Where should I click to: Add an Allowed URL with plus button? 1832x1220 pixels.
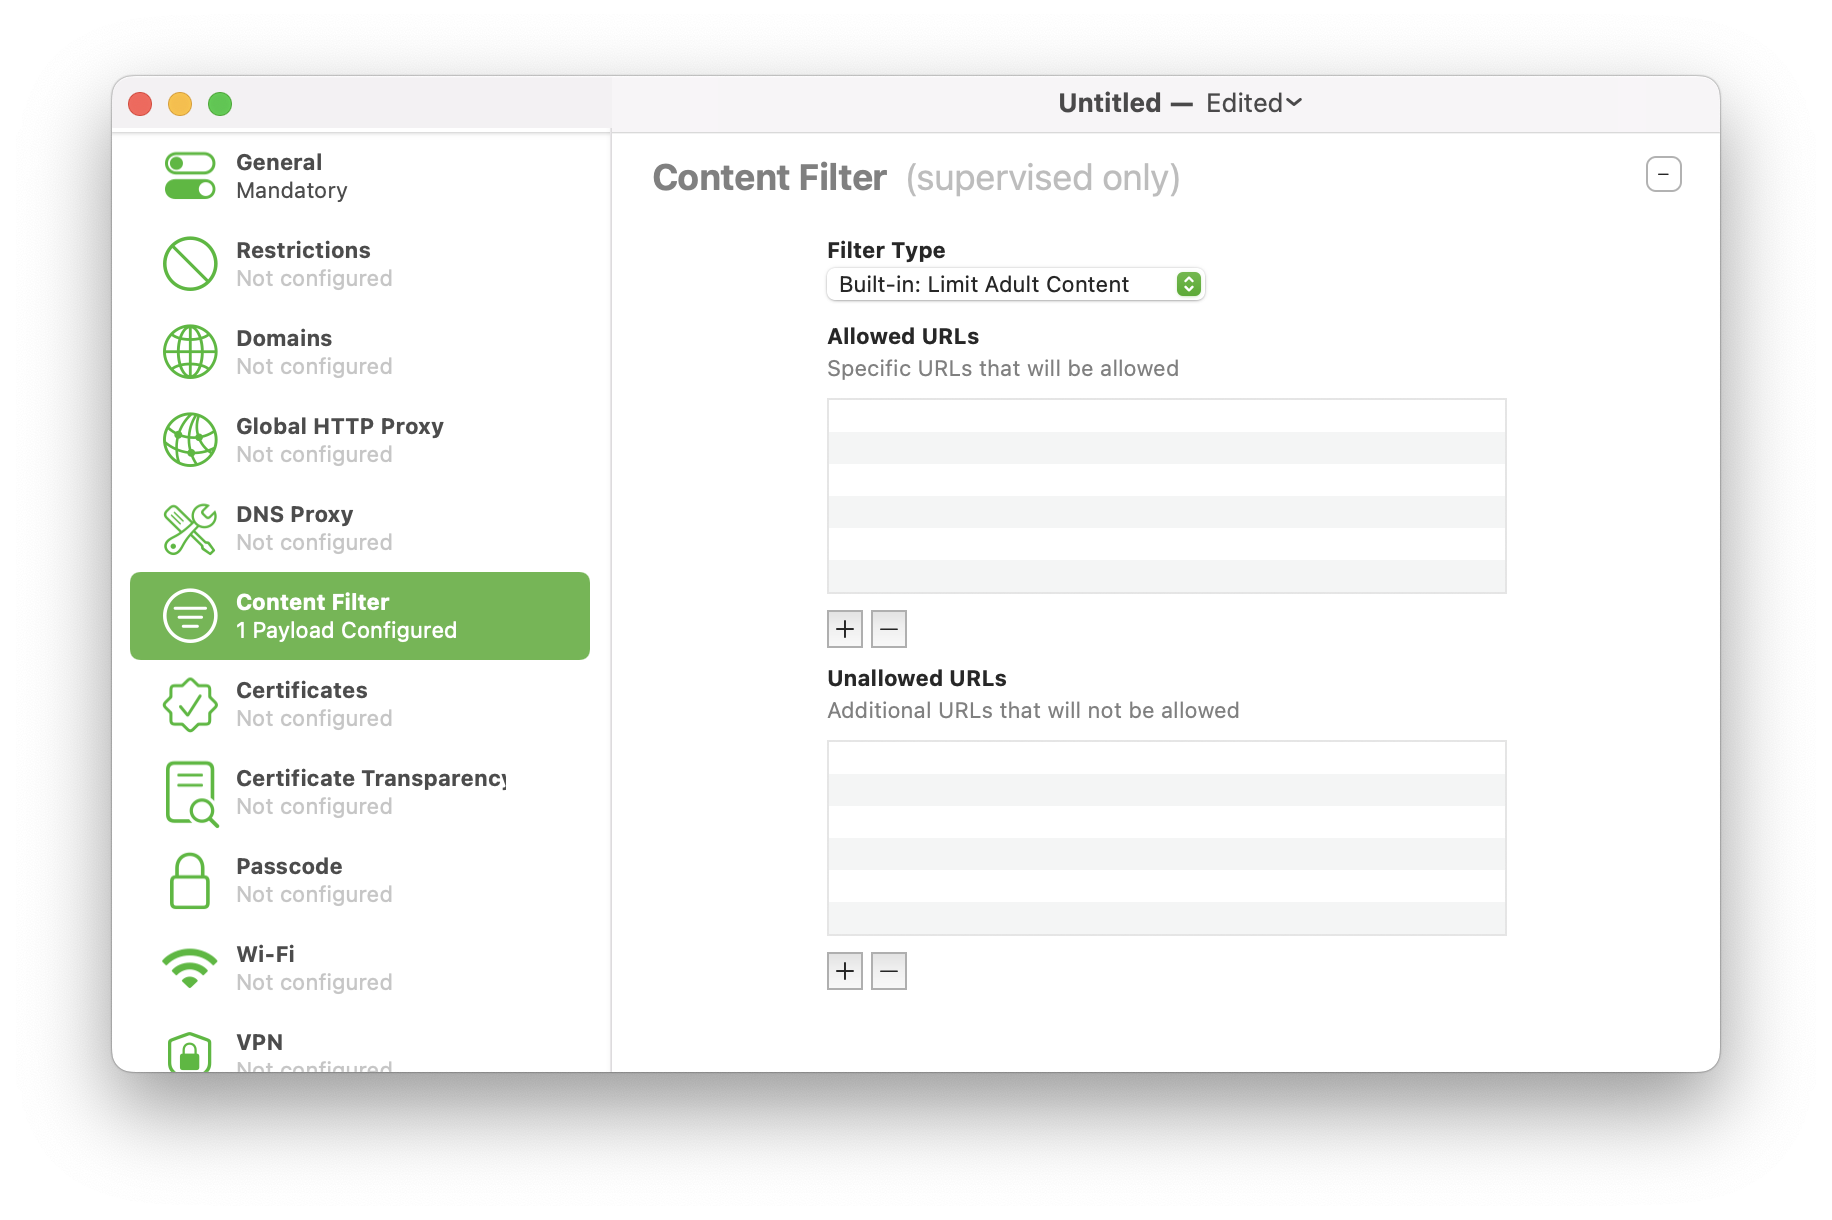click(x=845, y=629)
